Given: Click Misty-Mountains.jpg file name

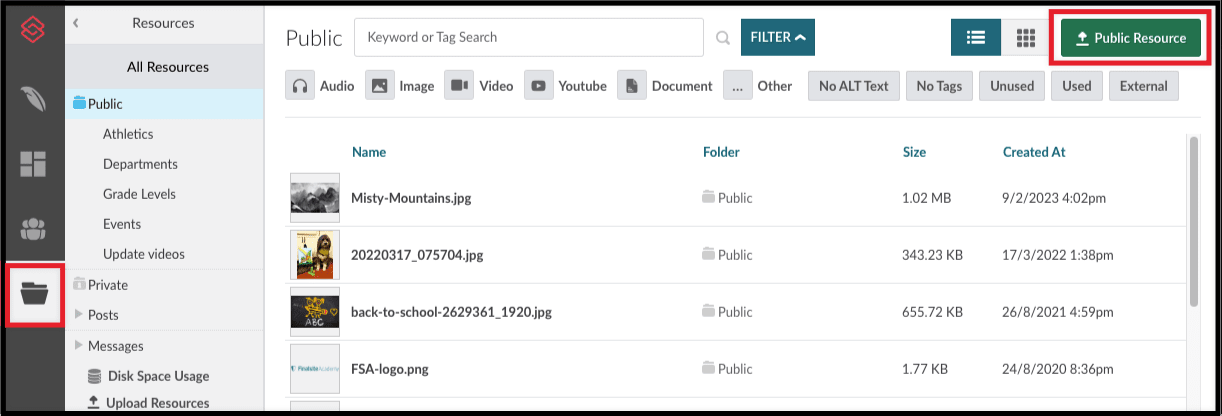Looking at the screenshot, I should tap(411, 198).
